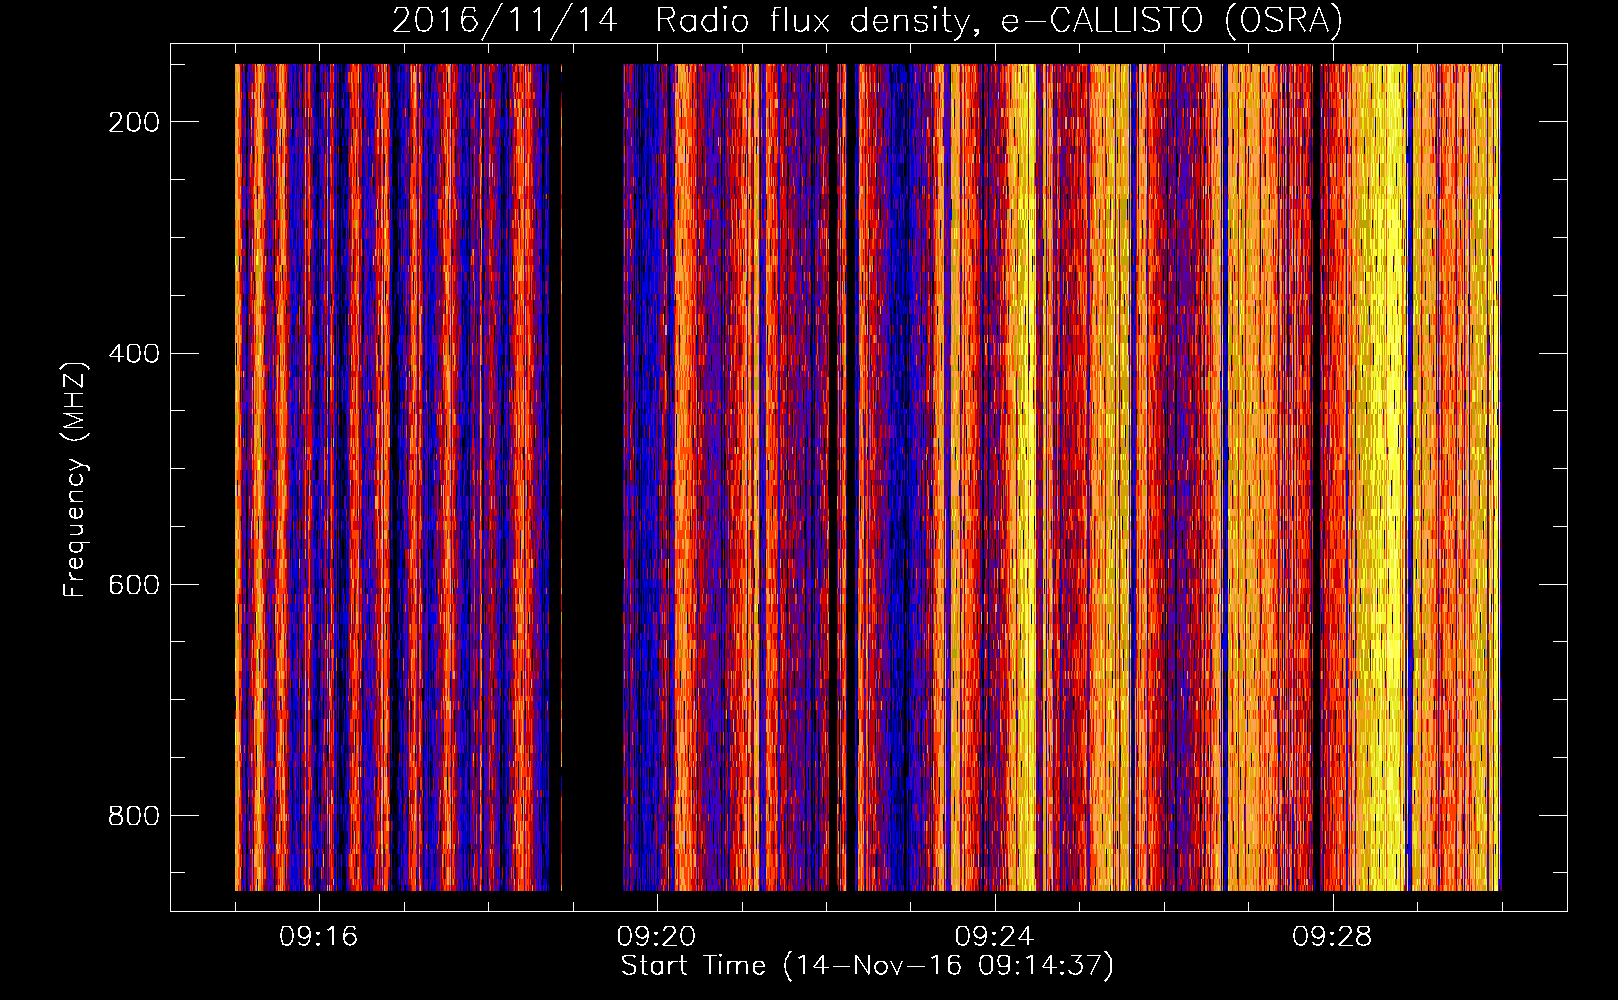
Task: Click the 400 frequency tick label
Action: click(134, 354)
